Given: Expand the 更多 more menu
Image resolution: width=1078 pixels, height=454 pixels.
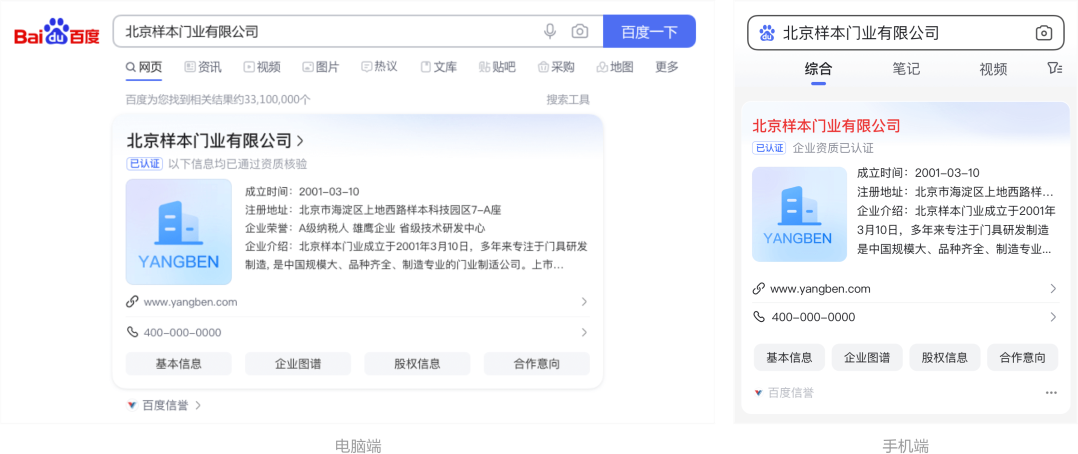Looking at the screenshot, I should coord(667,67).
